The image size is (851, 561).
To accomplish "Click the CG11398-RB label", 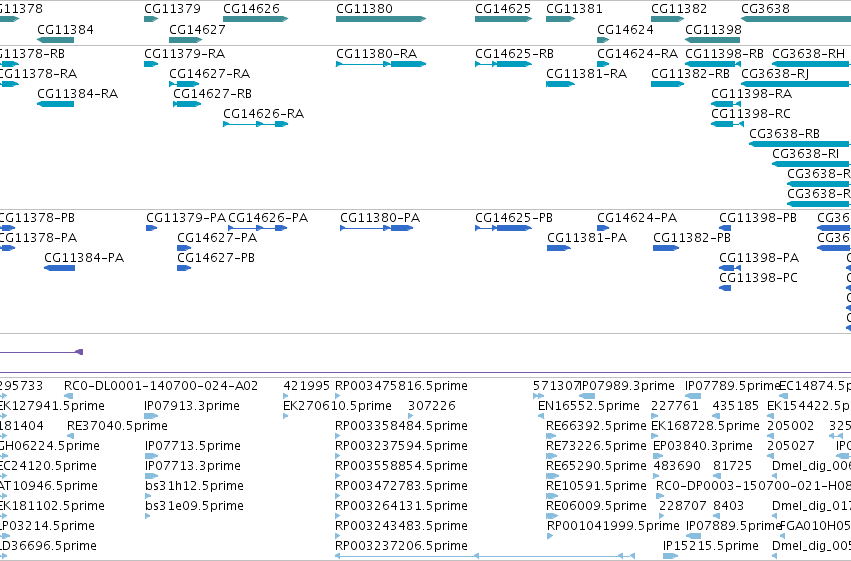I will click(x=725, y=54).
